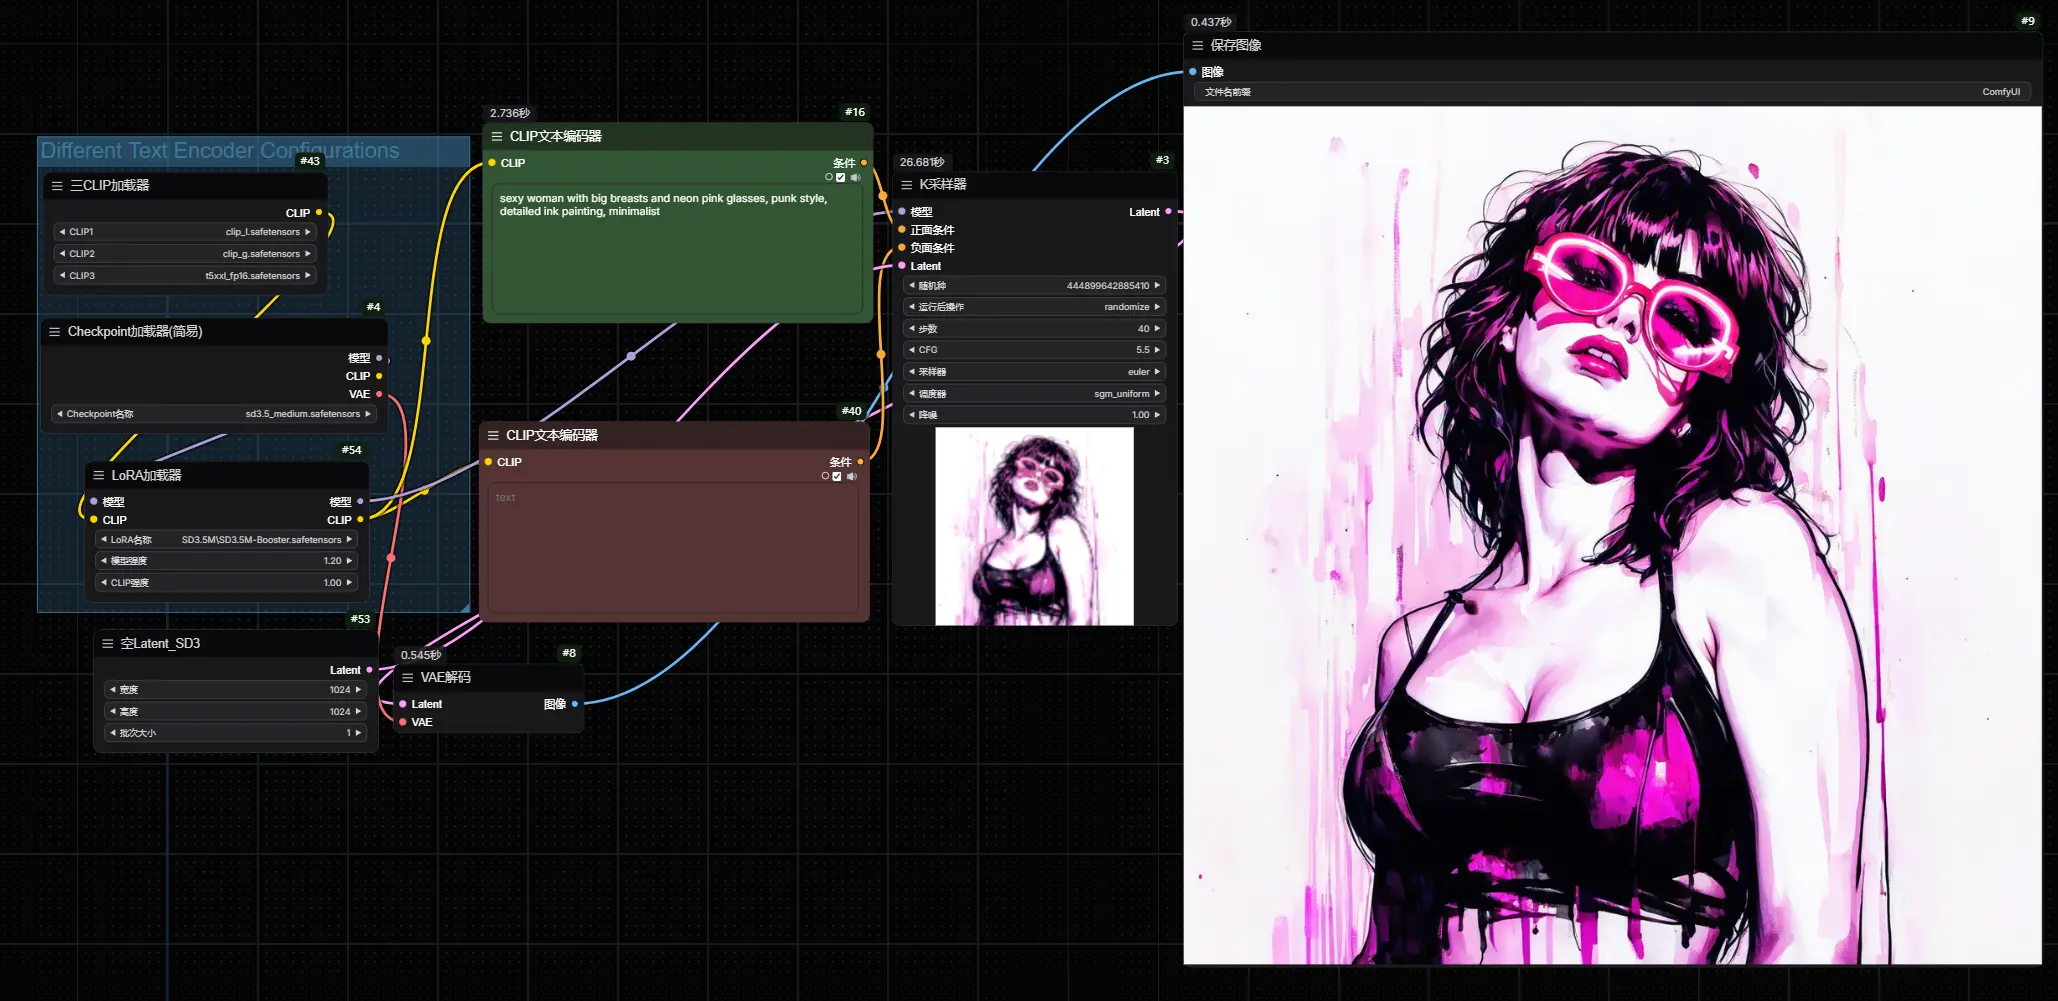
Task: Open LoRA名称 SD3.5M-Booster dropdown
Action: pos(227,540)
